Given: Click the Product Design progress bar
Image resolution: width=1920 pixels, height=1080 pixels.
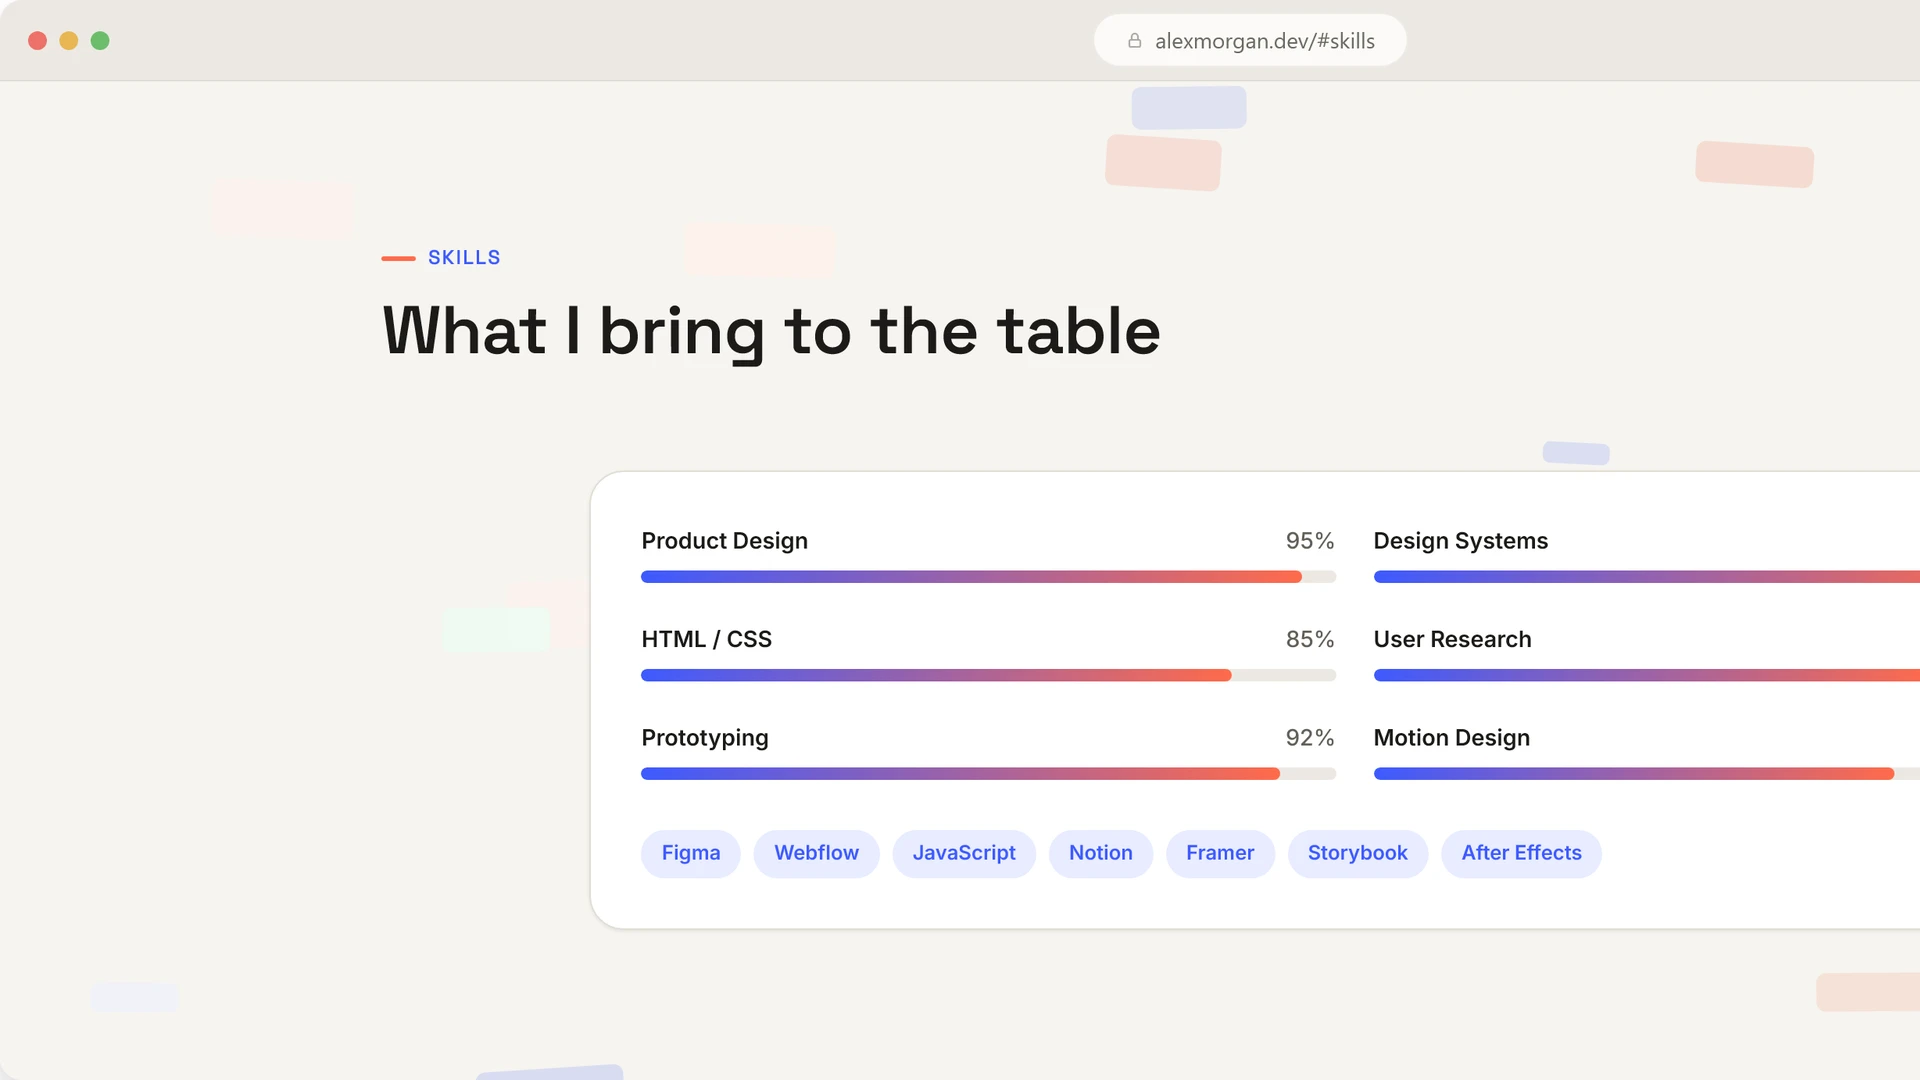Looking at the screenshot, I should pos(988,577).
